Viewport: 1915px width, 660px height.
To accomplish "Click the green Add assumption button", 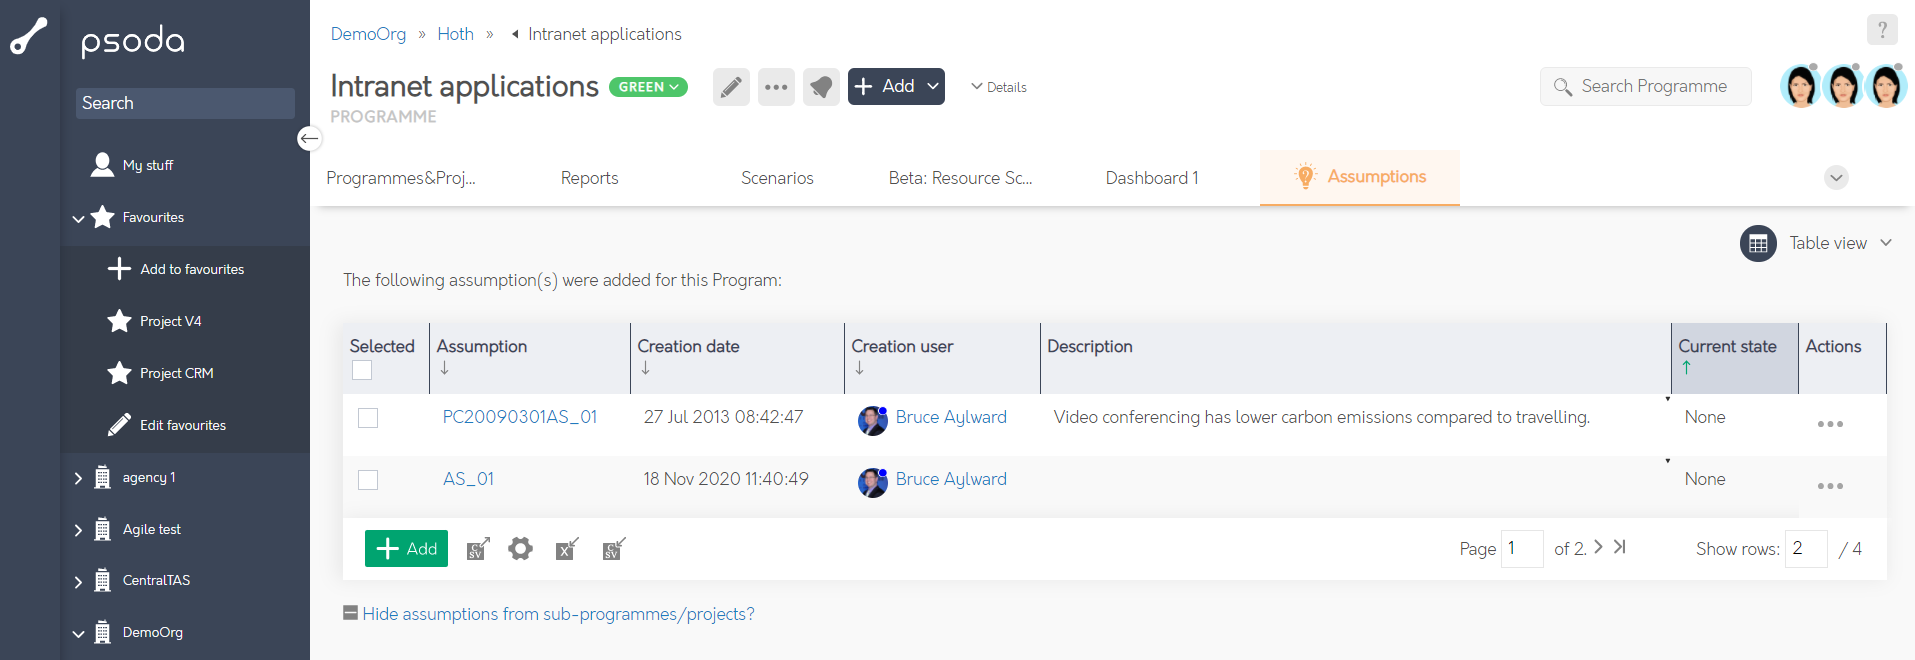I will pyautogui.click(x=406, y=549).
